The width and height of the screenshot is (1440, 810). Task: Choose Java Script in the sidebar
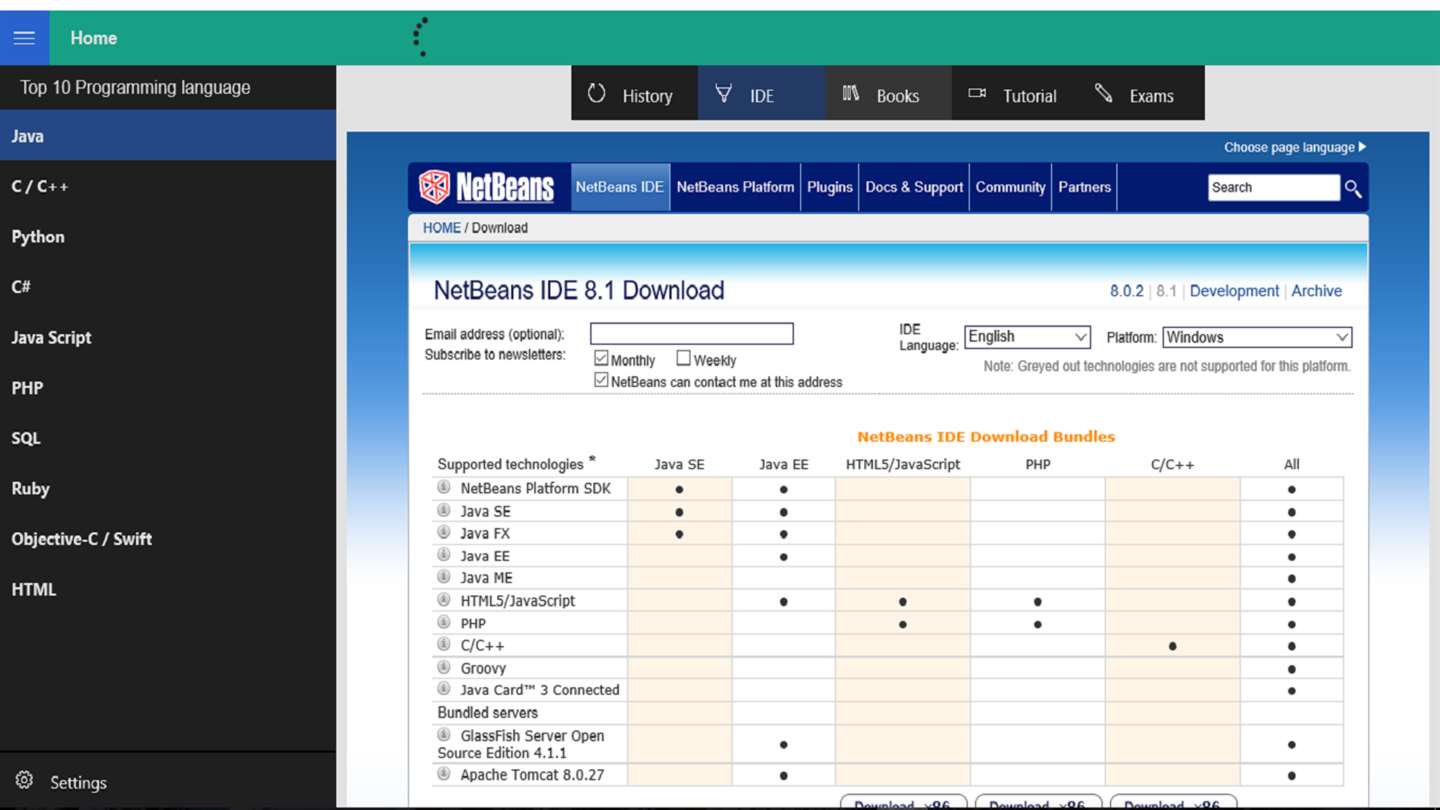pos(168,337)
